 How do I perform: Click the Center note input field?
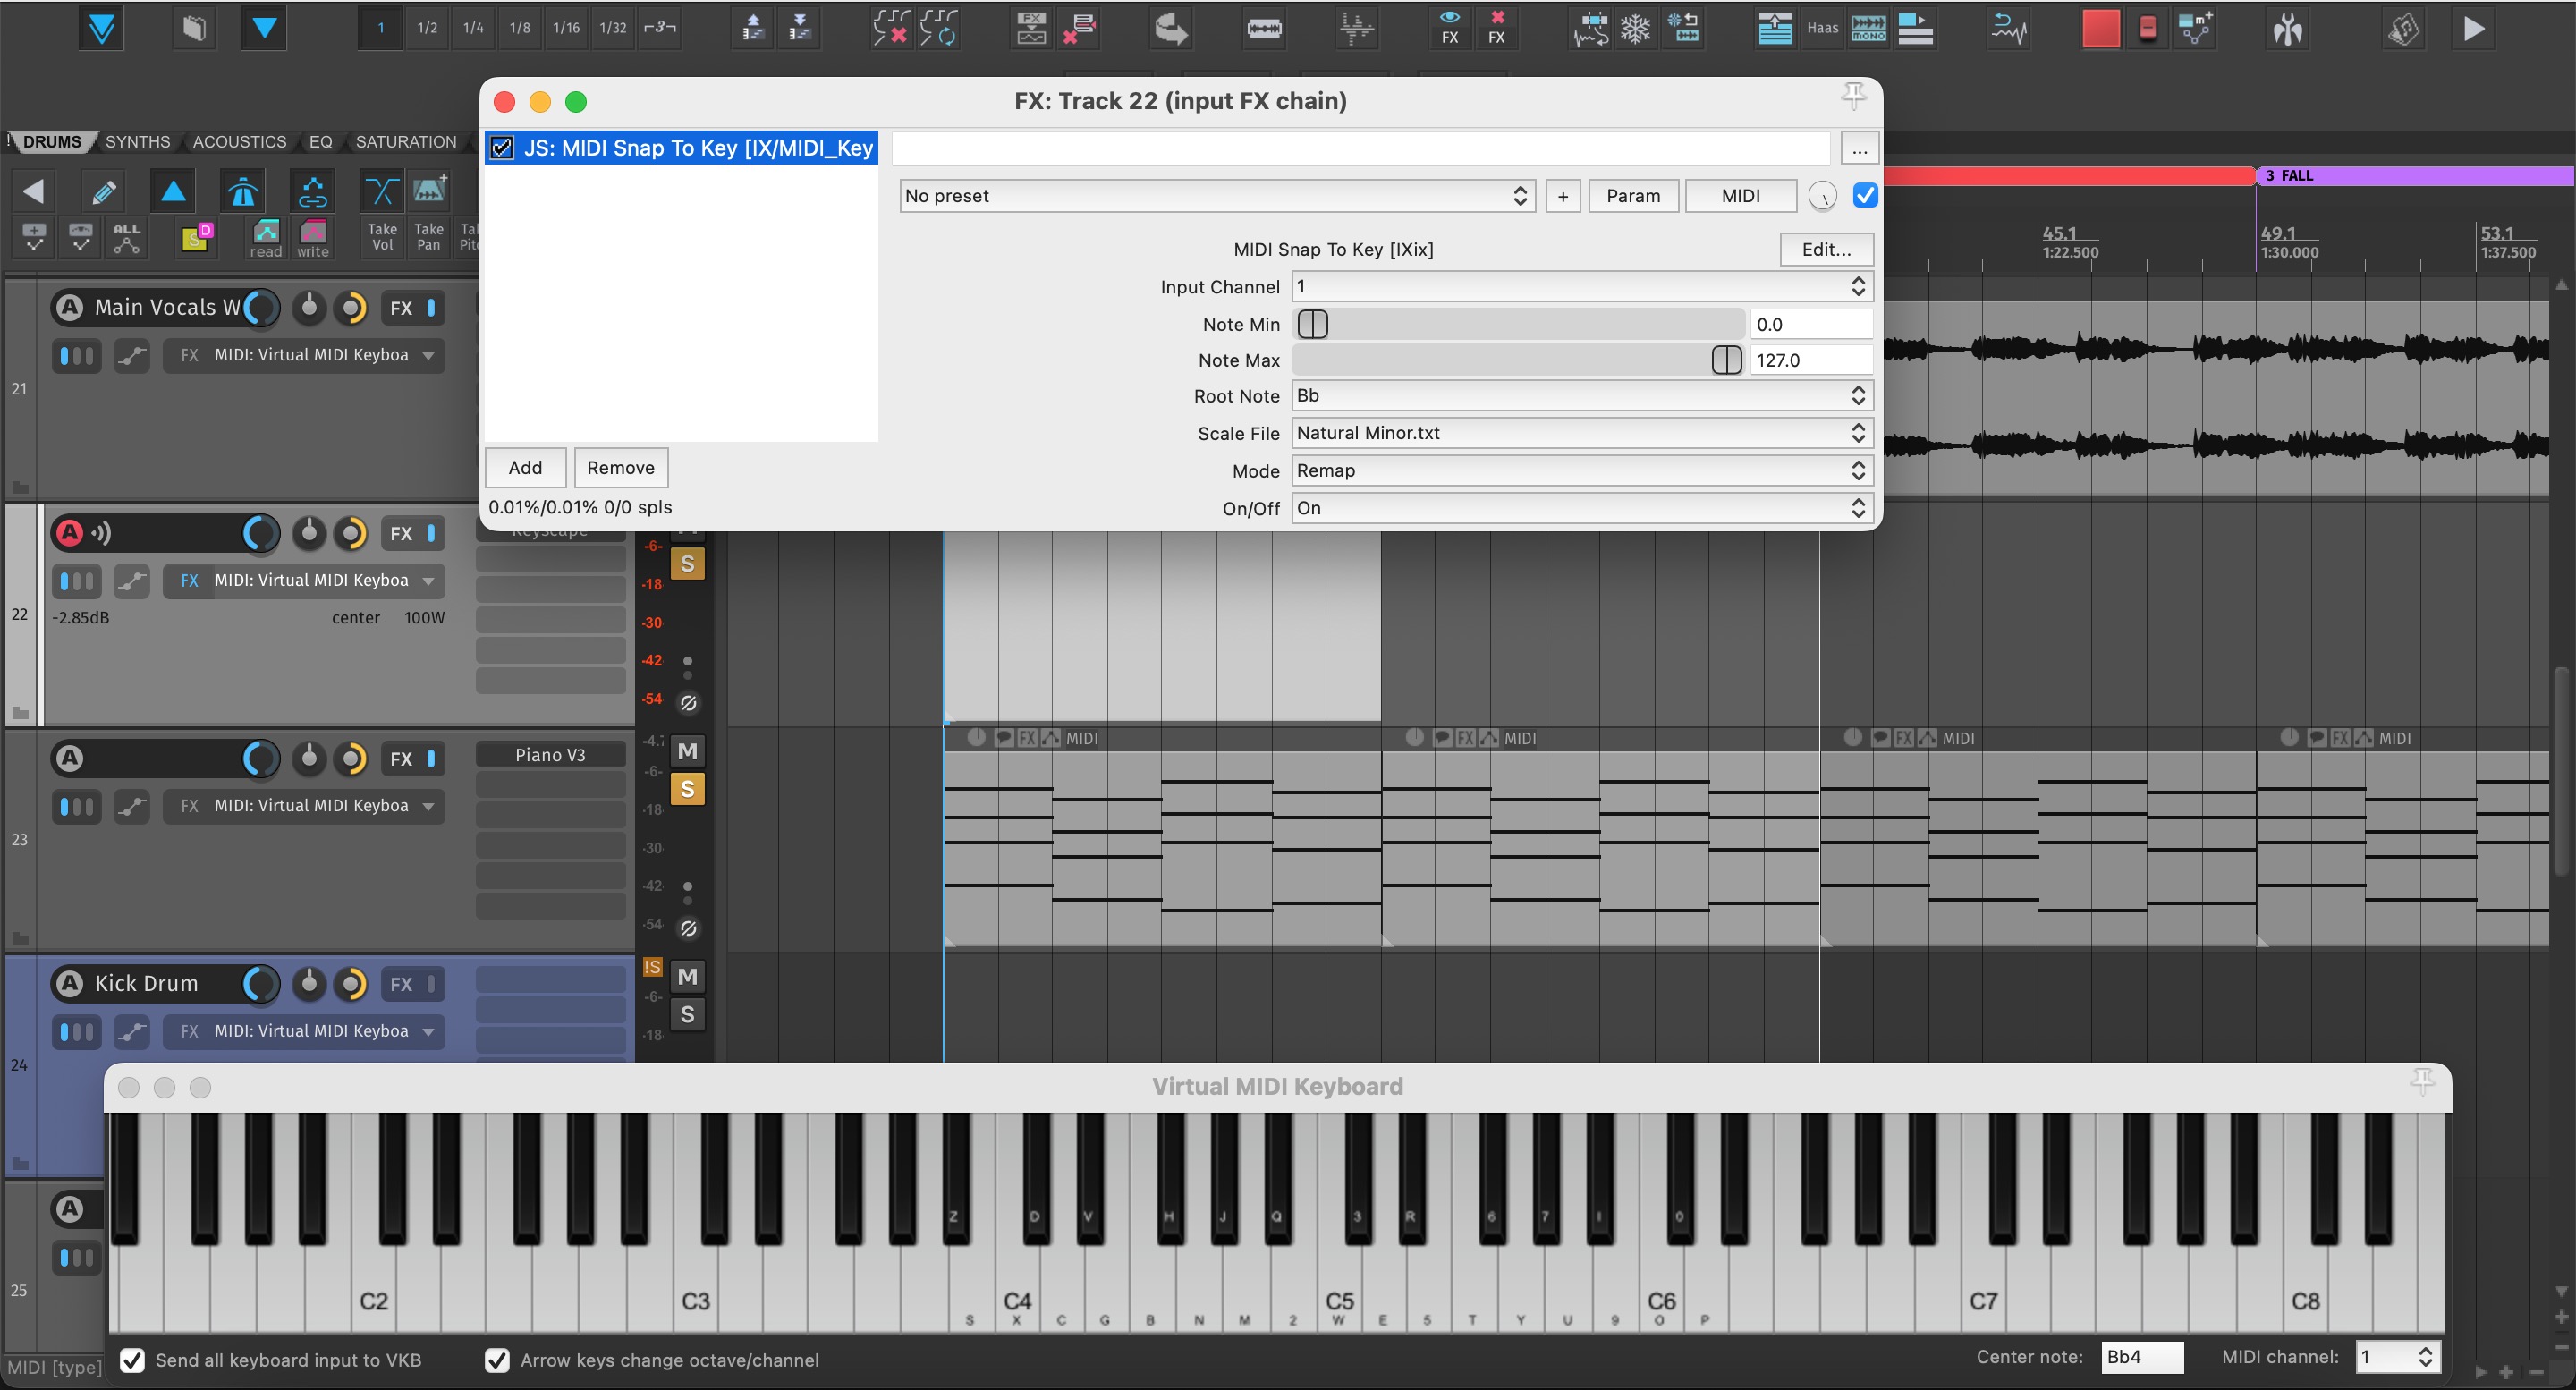(x=2141, y=1357)
